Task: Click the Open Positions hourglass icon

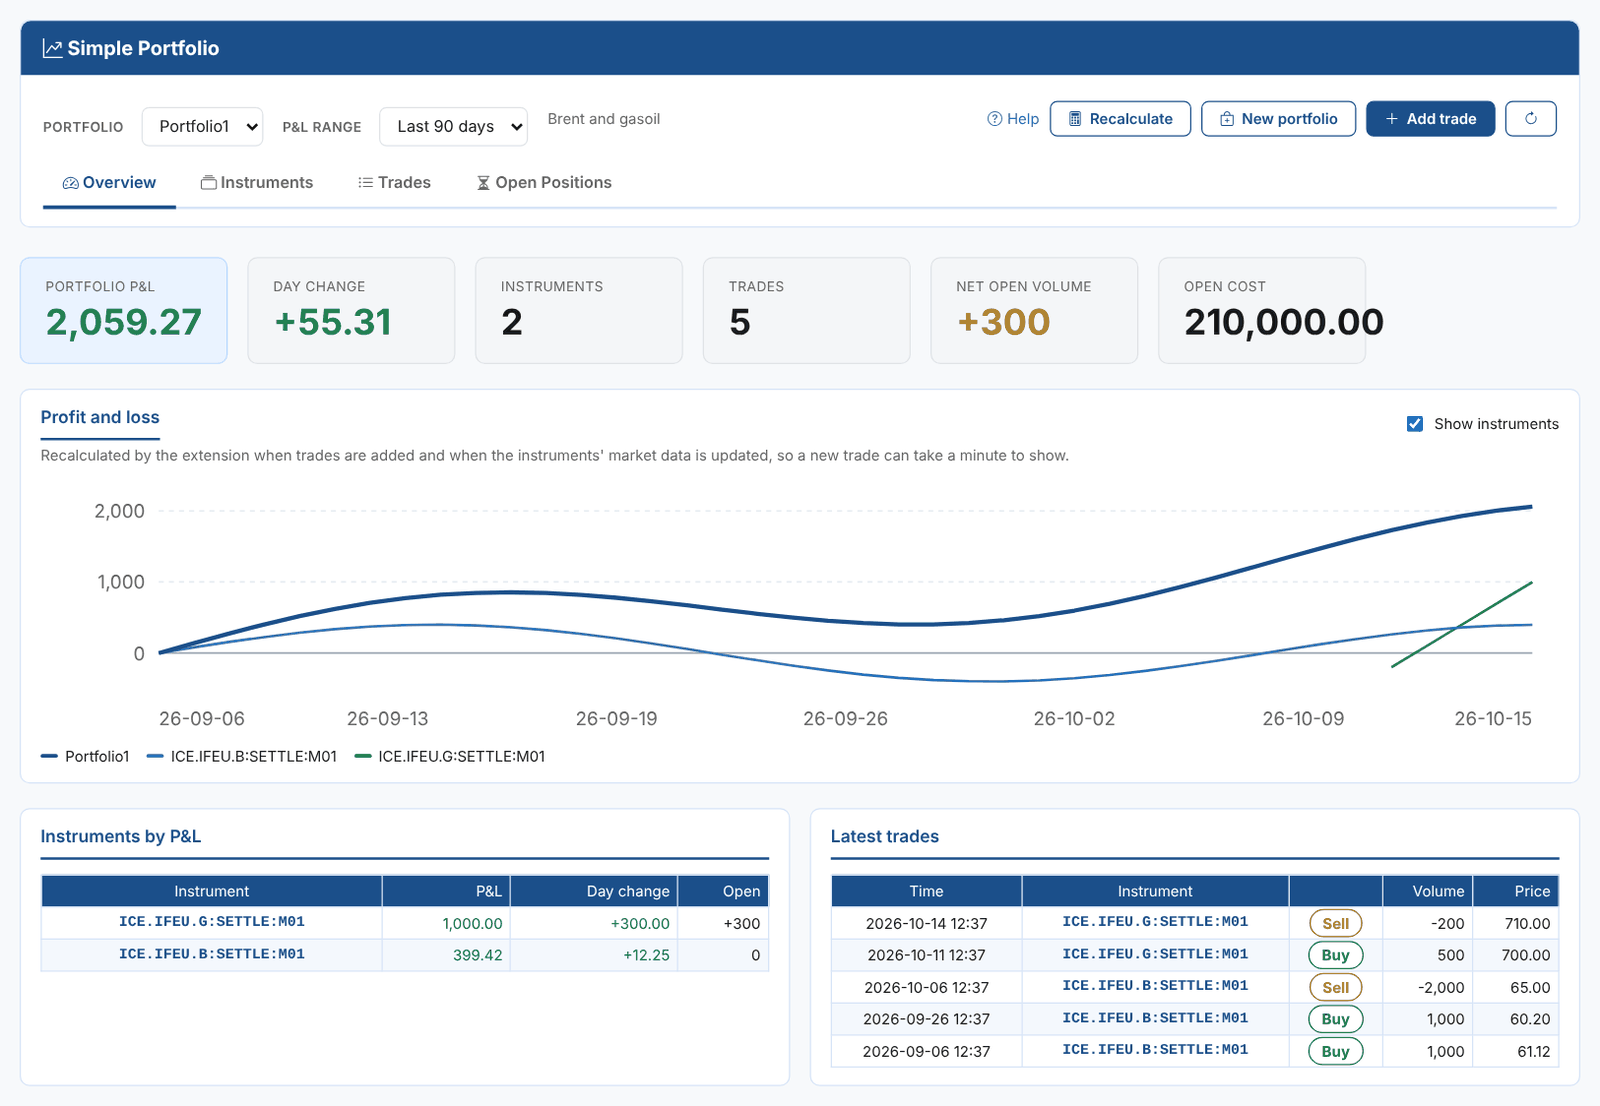Action: coord(483,183)
